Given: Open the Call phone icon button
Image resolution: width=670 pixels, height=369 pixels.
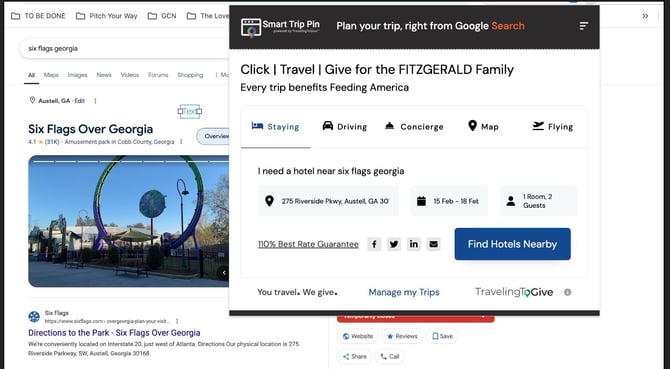Looking at the screenshot, I should [x=390, y=357].
